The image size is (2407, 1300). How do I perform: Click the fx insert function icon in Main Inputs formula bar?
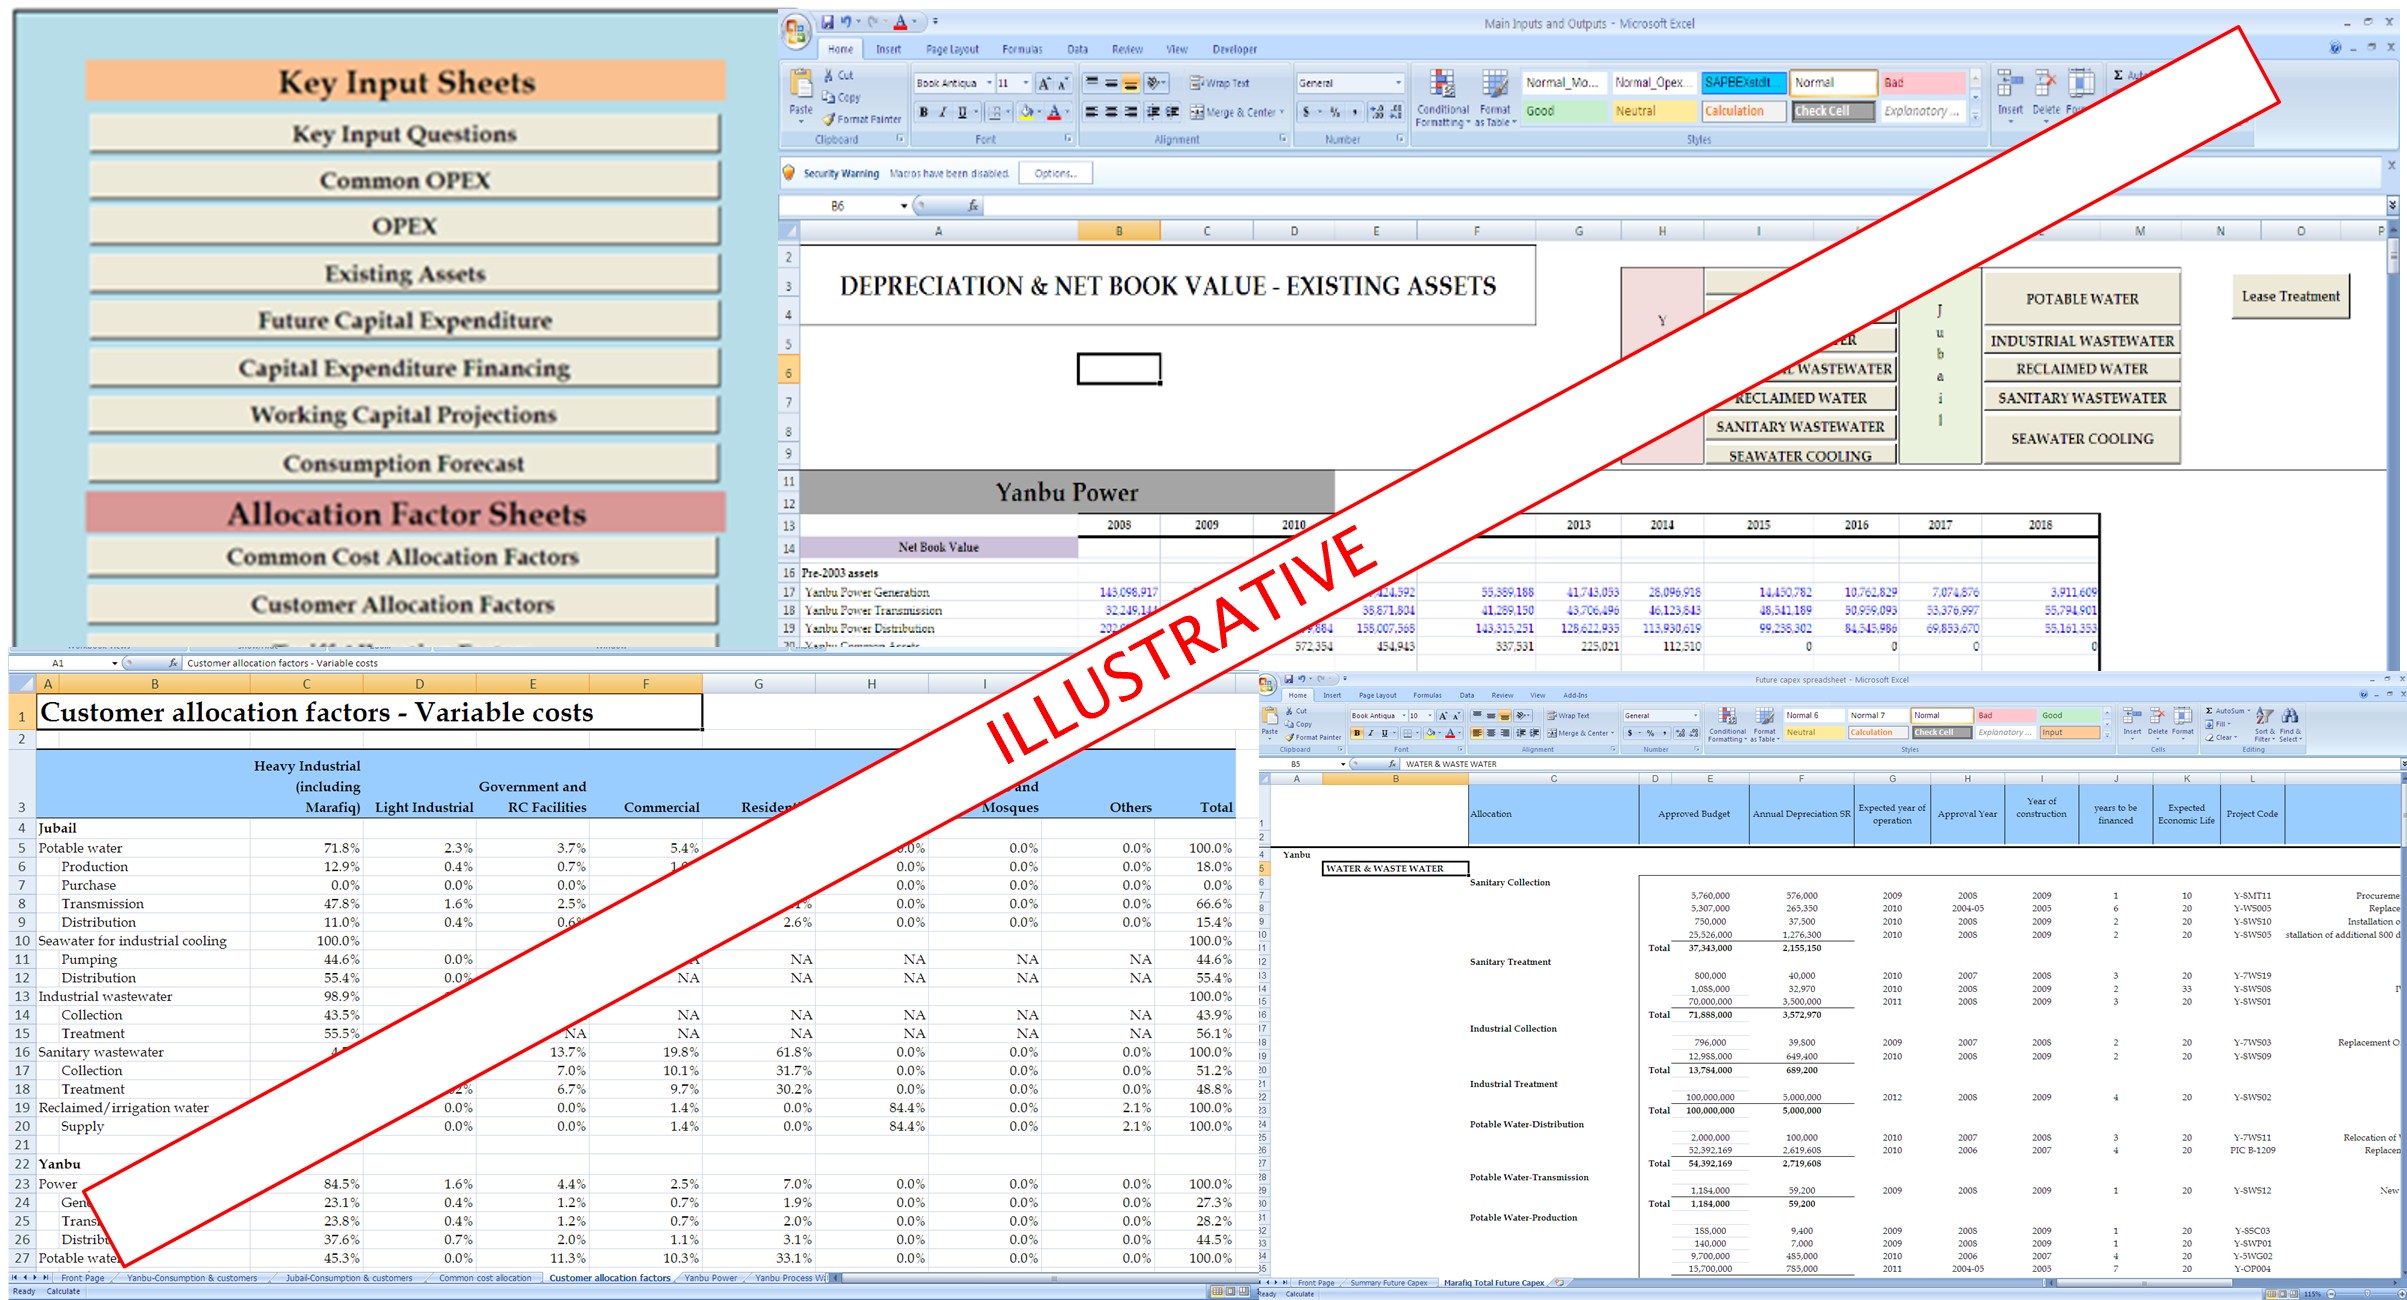click(973, 206)
